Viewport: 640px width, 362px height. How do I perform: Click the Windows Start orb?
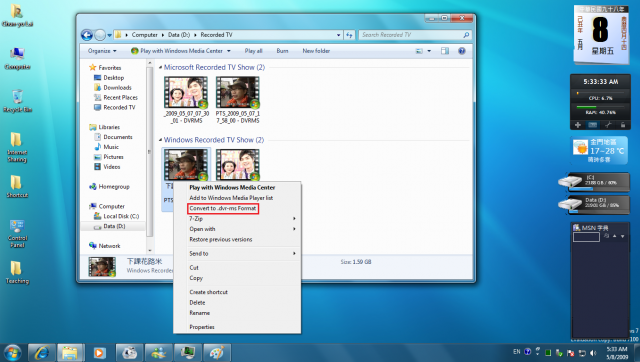coord(12,353)
